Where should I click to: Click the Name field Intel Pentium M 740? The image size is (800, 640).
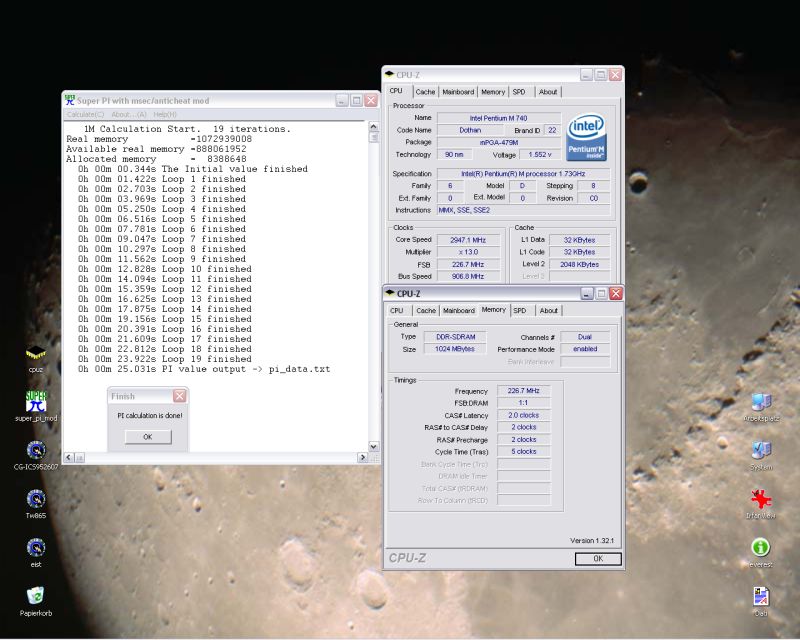tap(498, 118)
